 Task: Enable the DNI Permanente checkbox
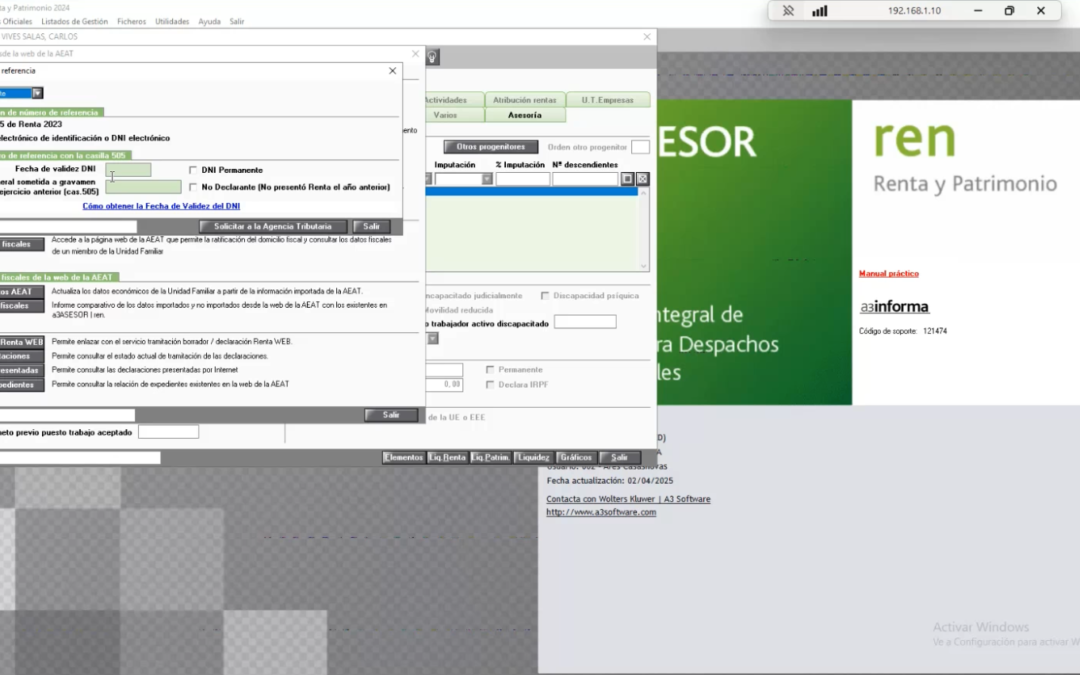[193, 170]
